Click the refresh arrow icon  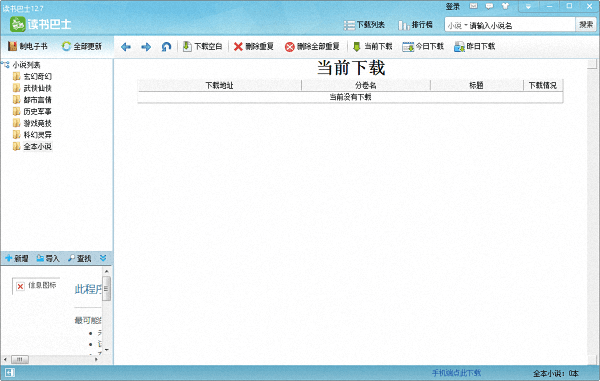(166, 47)
